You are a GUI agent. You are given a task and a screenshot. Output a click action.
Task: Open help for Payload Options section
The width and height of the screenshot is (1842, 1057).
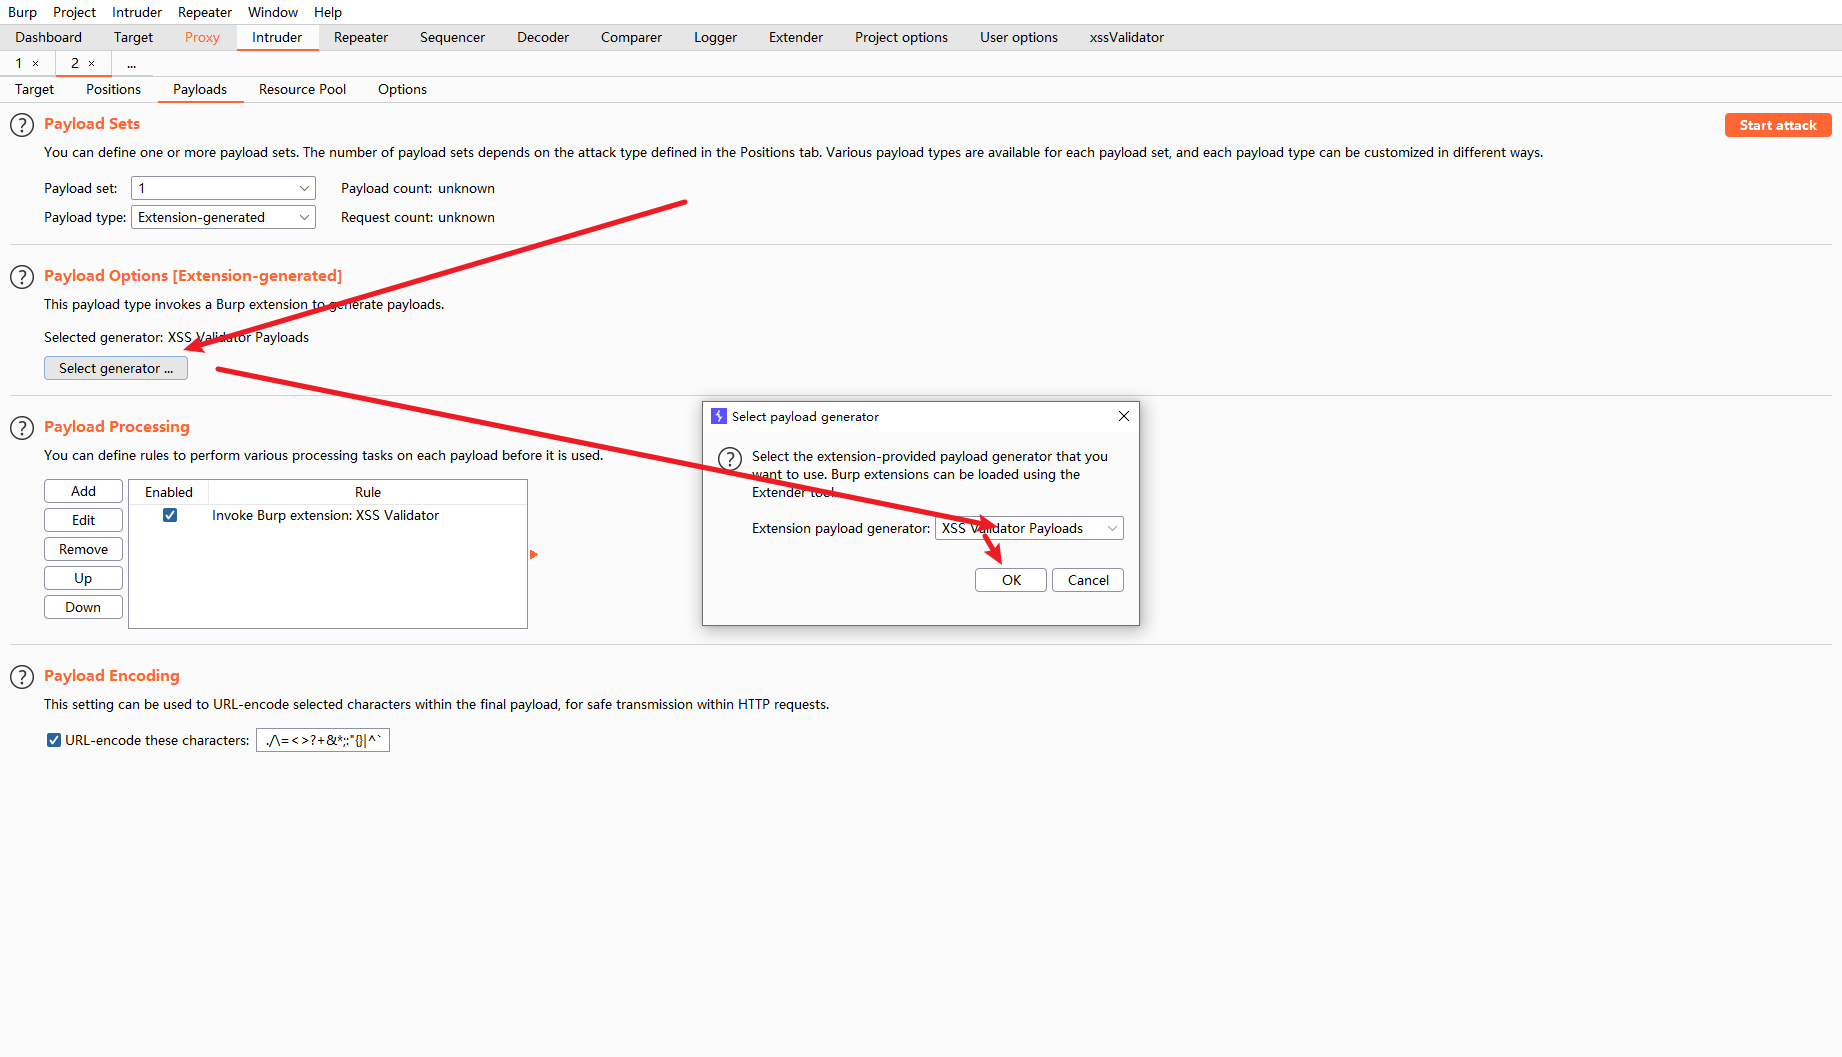click(x=22, y=277)
